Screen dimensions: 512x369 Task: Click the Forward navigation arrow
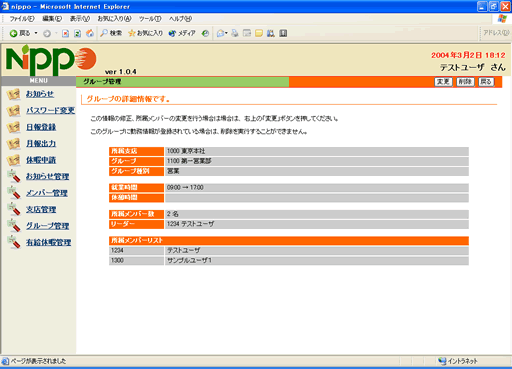pos(47,33)
